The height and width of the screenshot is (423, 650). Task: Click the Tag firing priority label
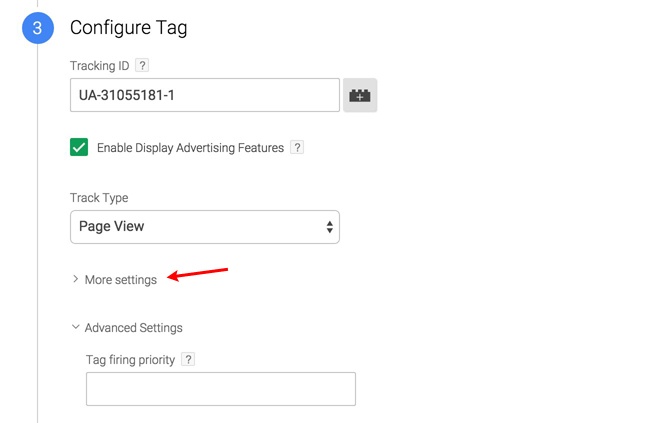(133, 359)
